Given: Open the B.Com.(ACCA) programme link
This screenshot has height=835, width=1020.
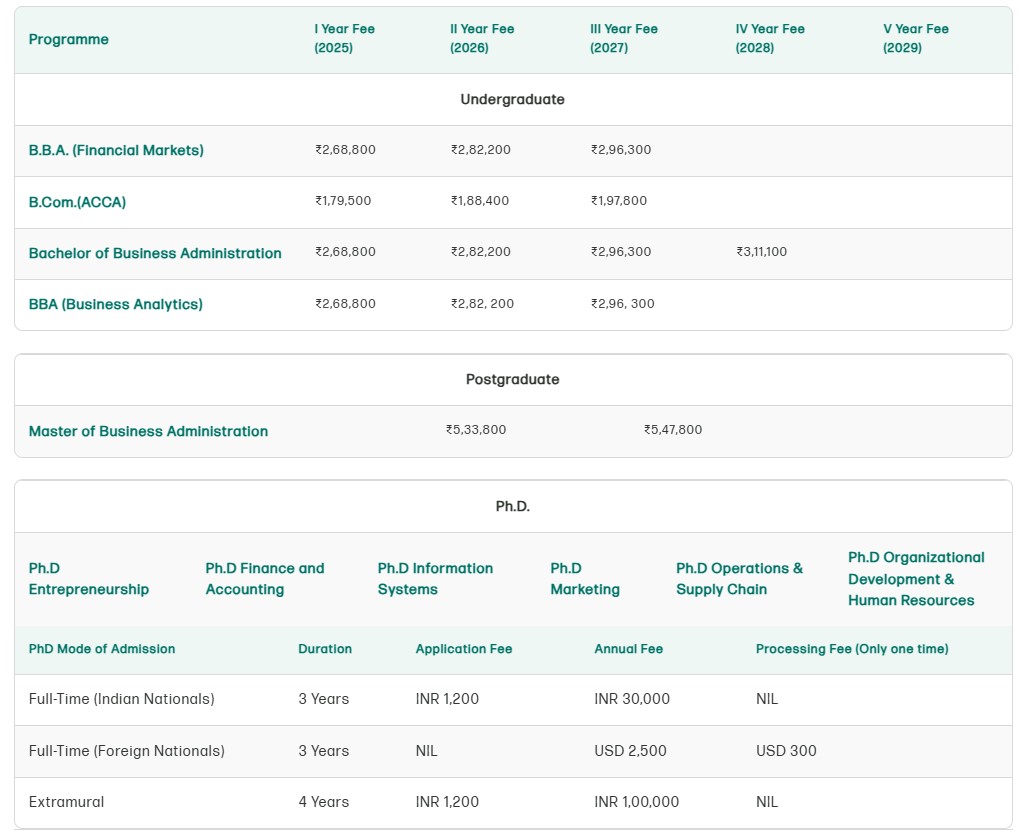Looking at the screenshot, I should click(77, 203).
